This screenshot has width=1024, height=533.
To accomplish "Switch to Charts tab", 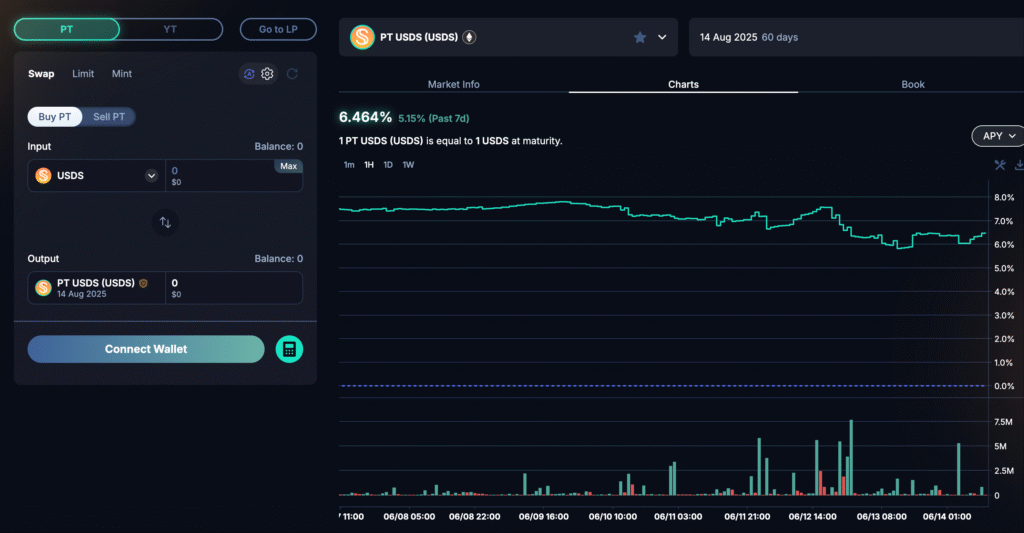I will (x=683, y=84).
